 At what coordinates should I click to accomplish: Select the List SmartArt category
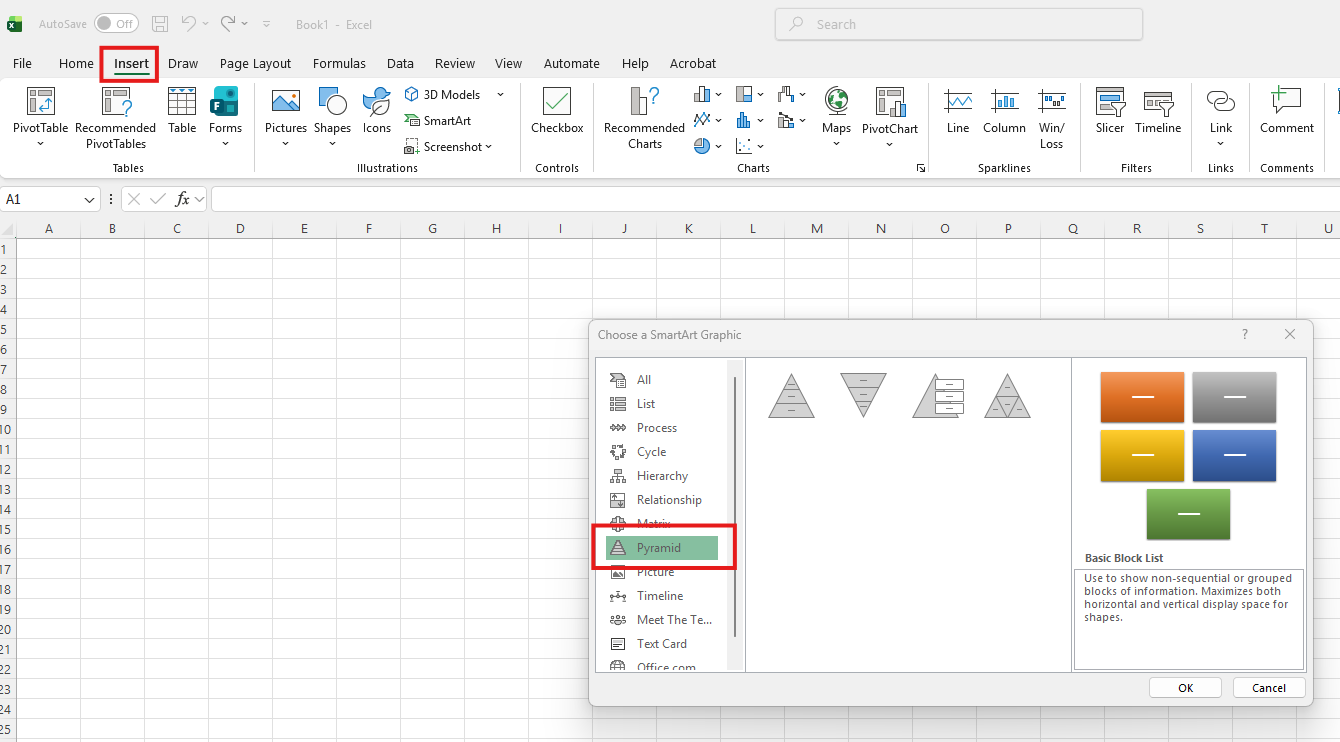point(662,403)
